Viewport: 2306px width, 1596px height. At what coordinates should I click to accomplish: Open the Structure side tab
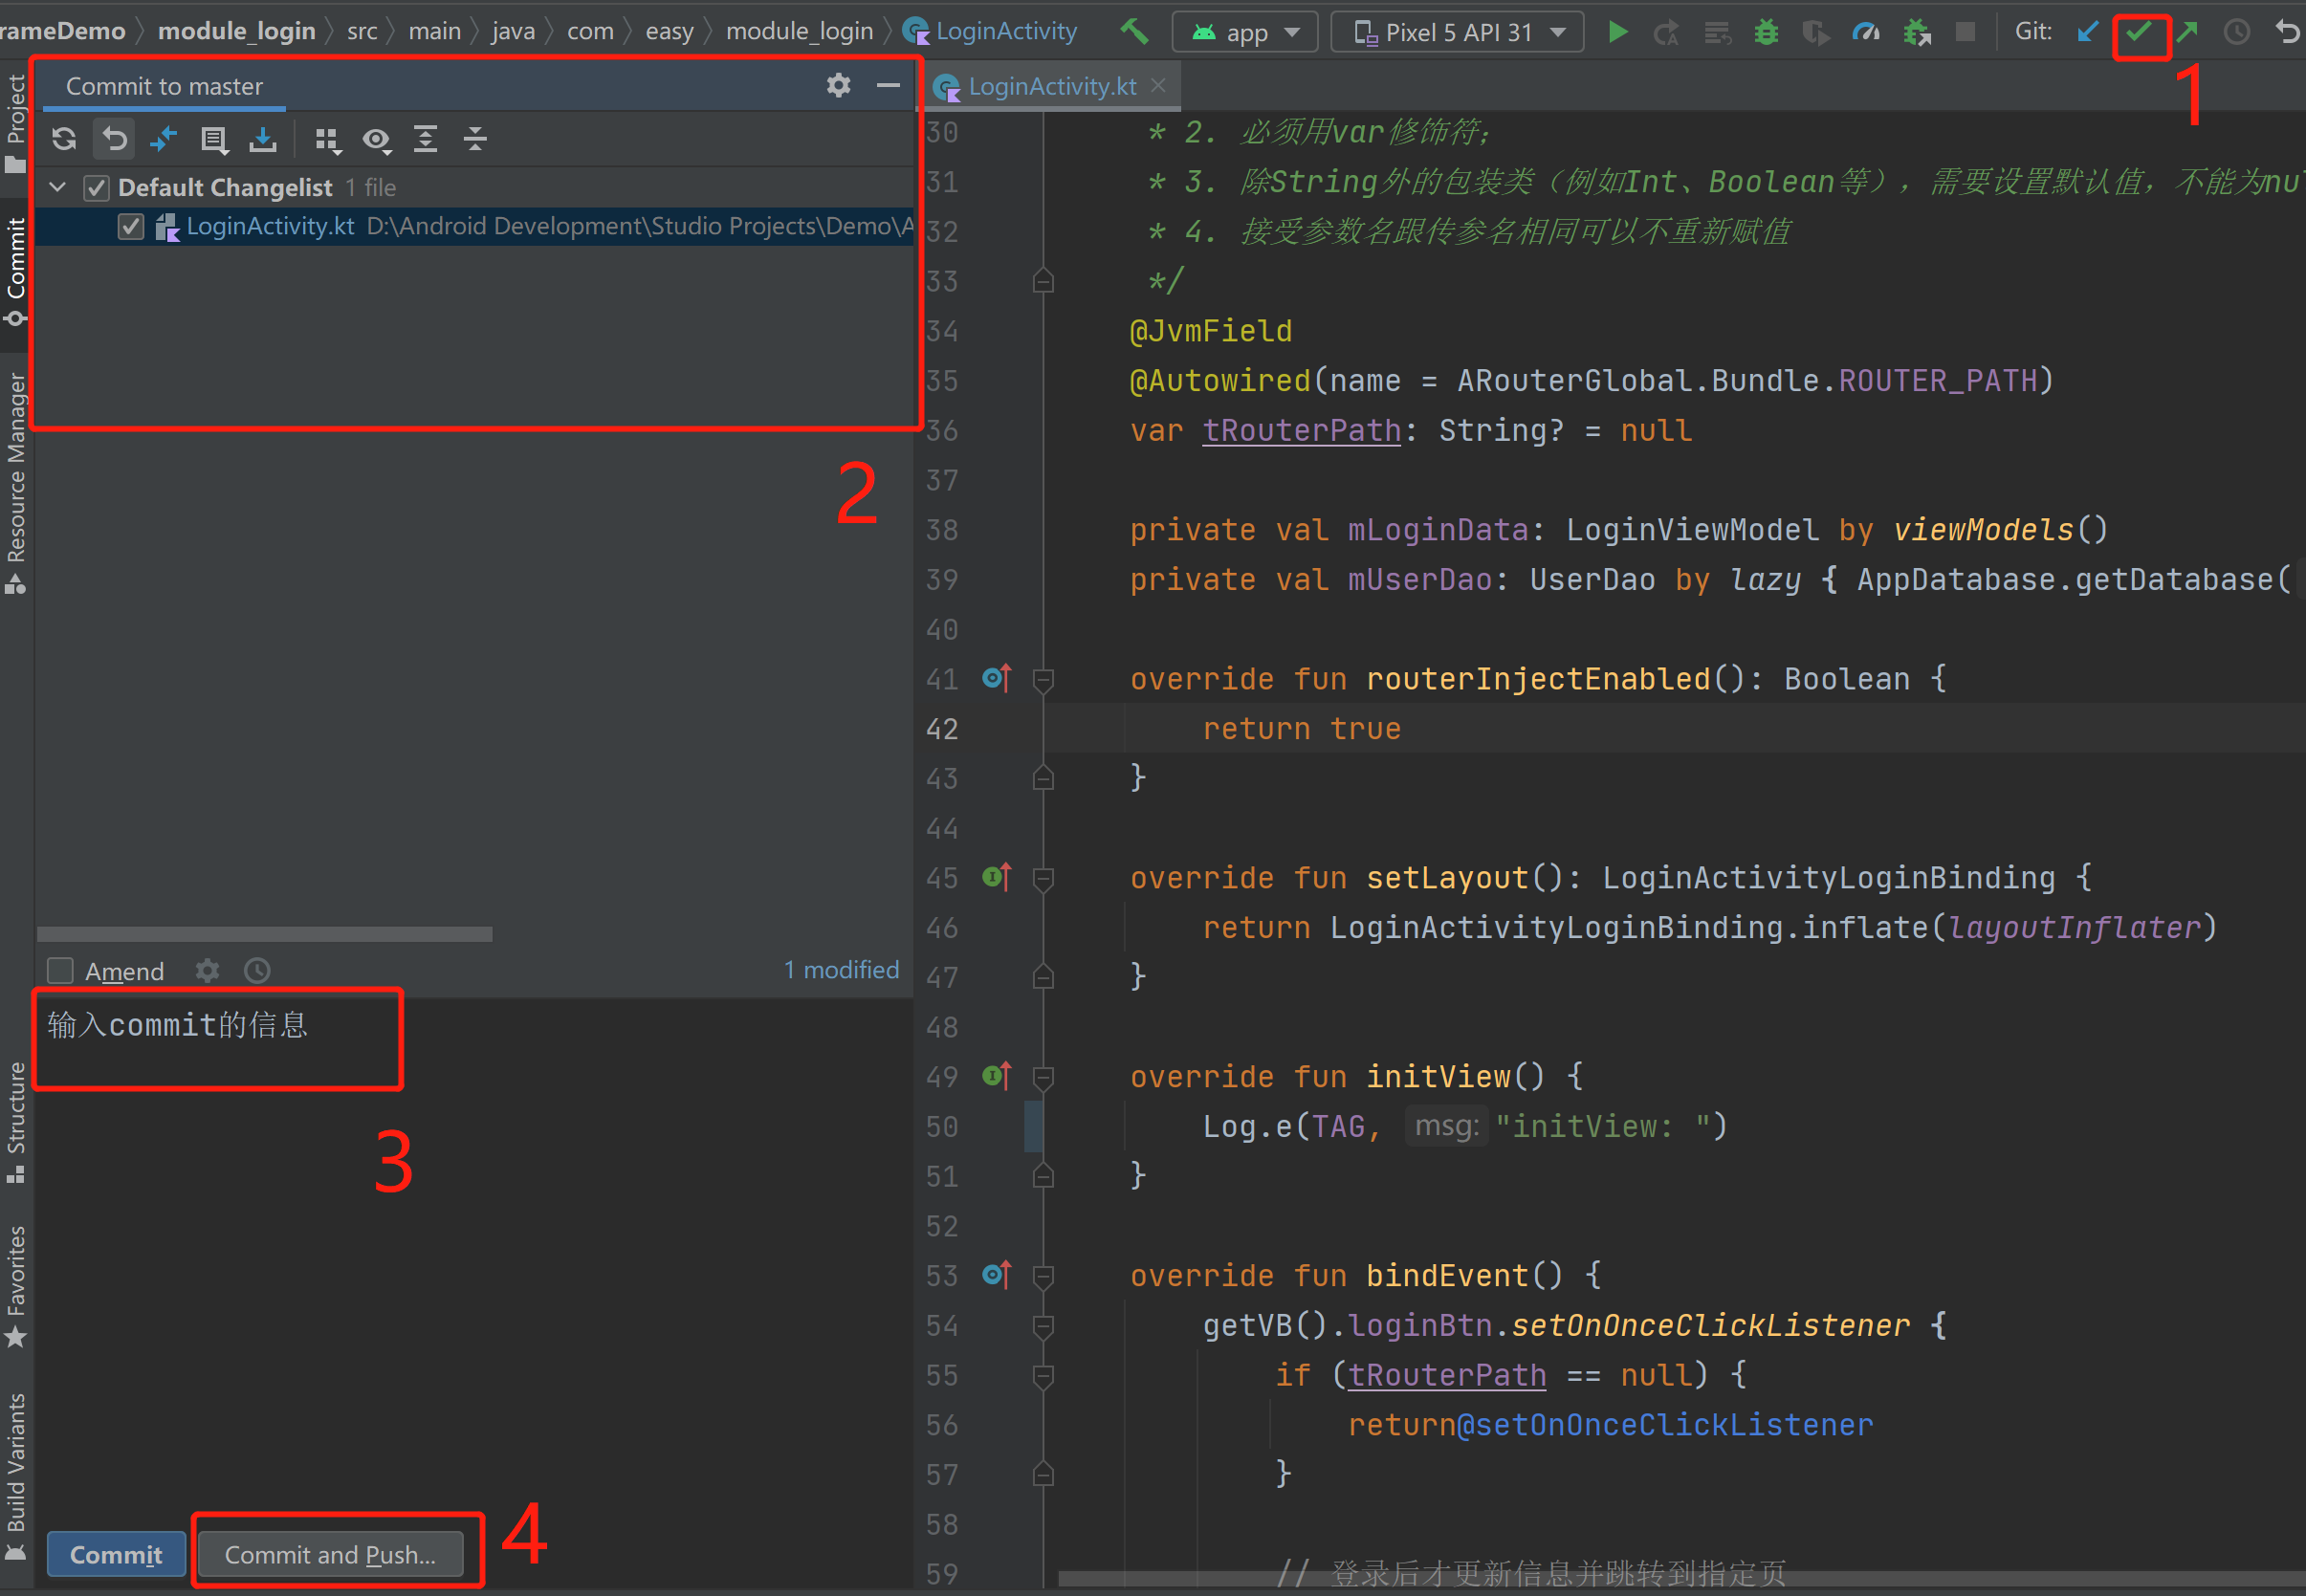[16, 1122]
